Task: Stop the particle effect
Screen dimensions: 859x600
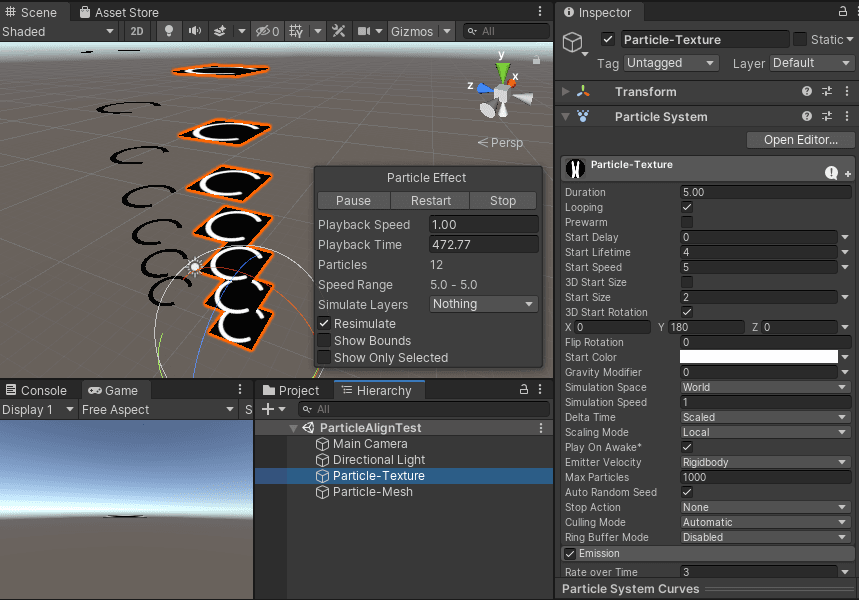Action: point(503,201)
